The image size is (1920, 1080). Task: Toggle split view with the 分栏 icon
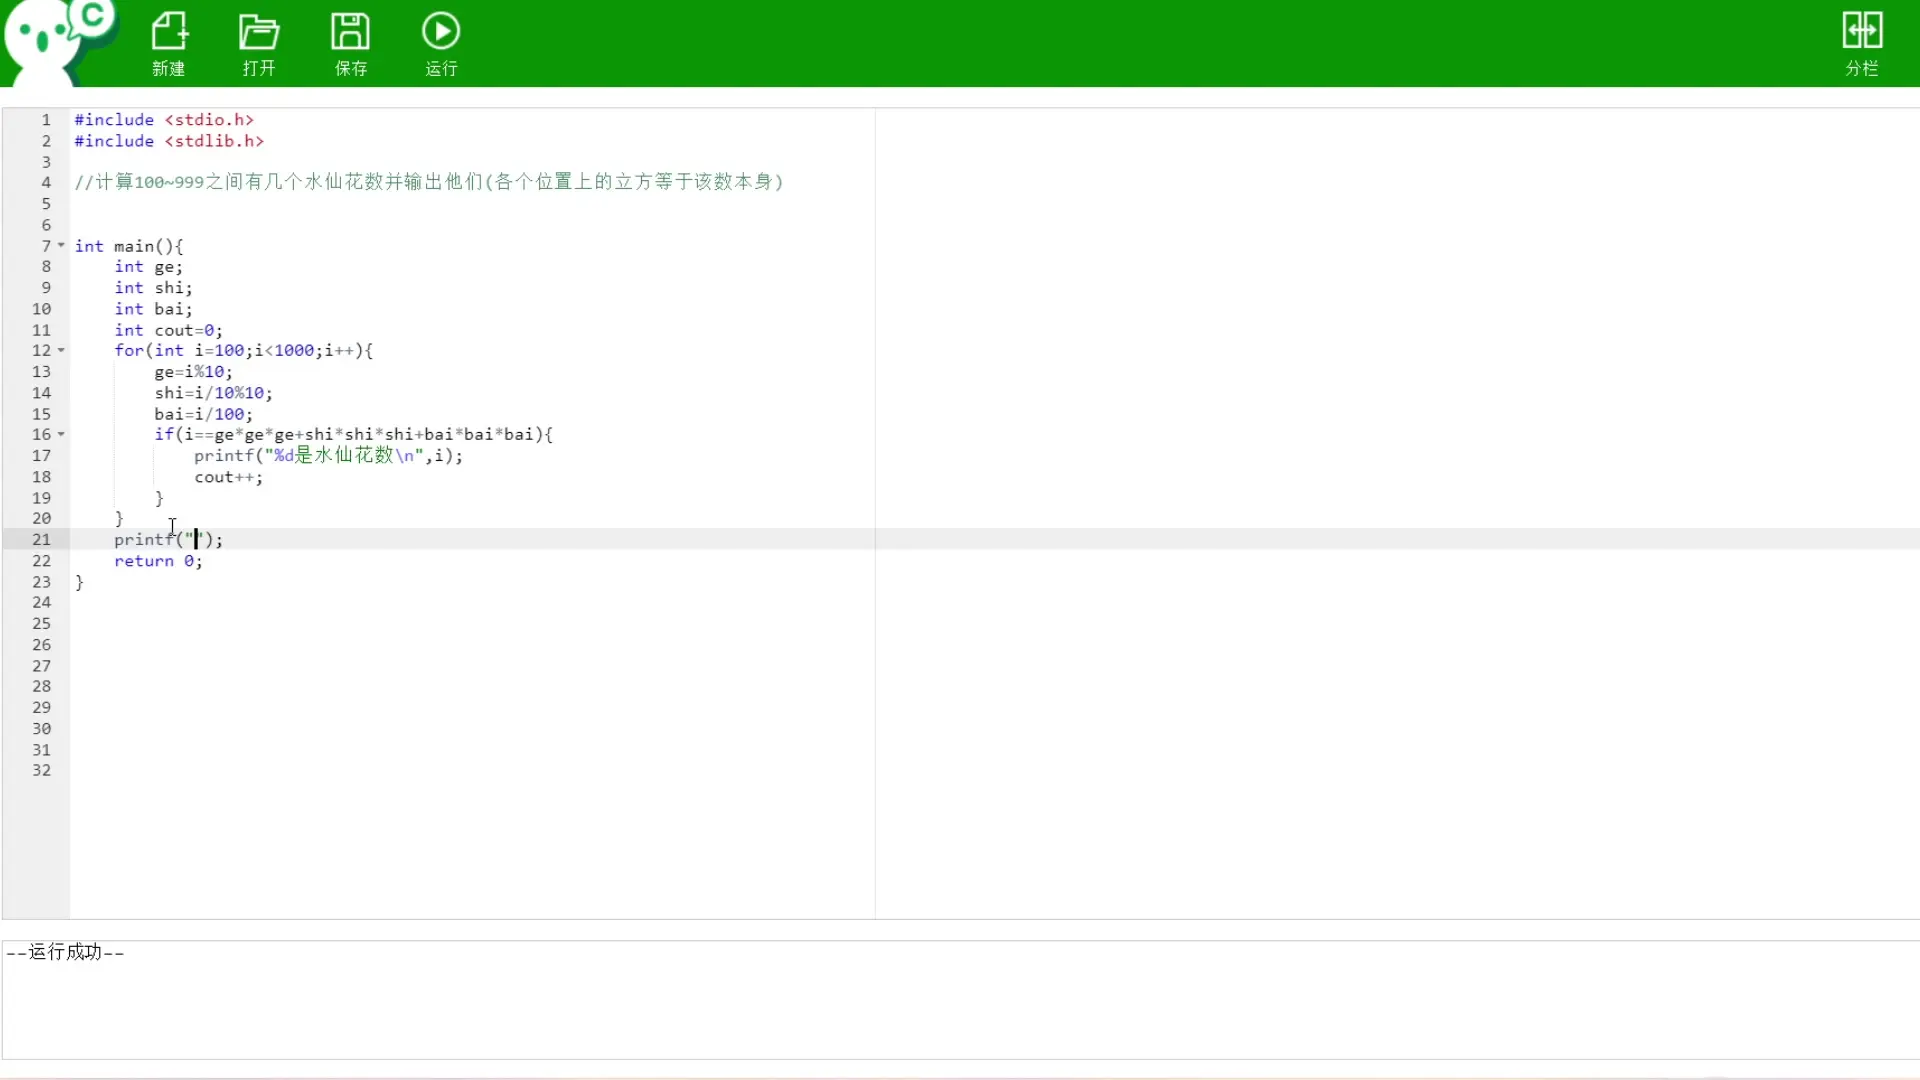coord(1862,43)
